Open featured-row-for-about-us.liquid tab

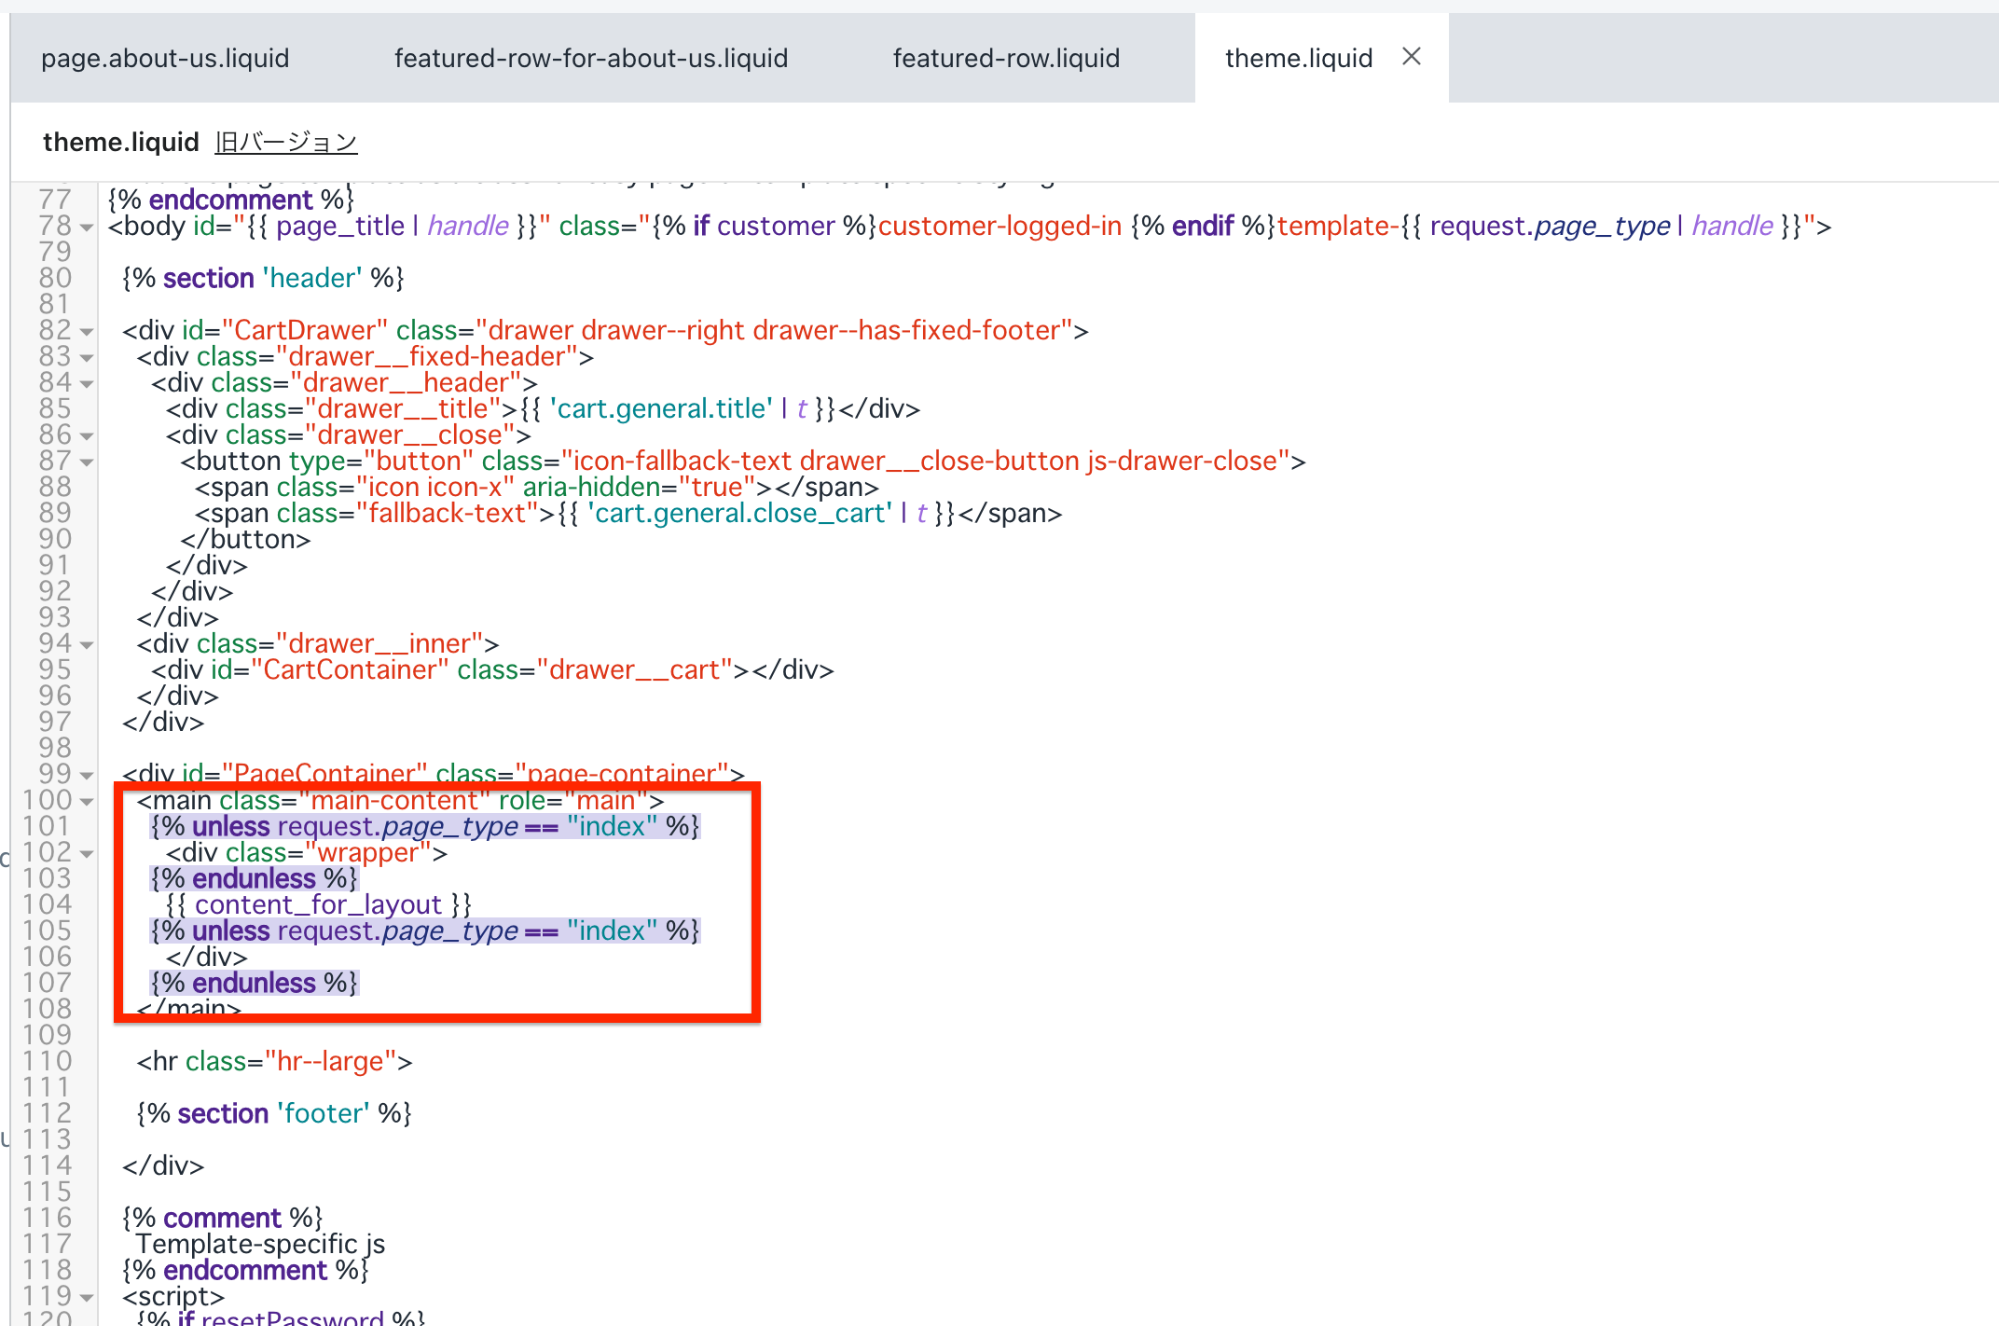(591, 59)
